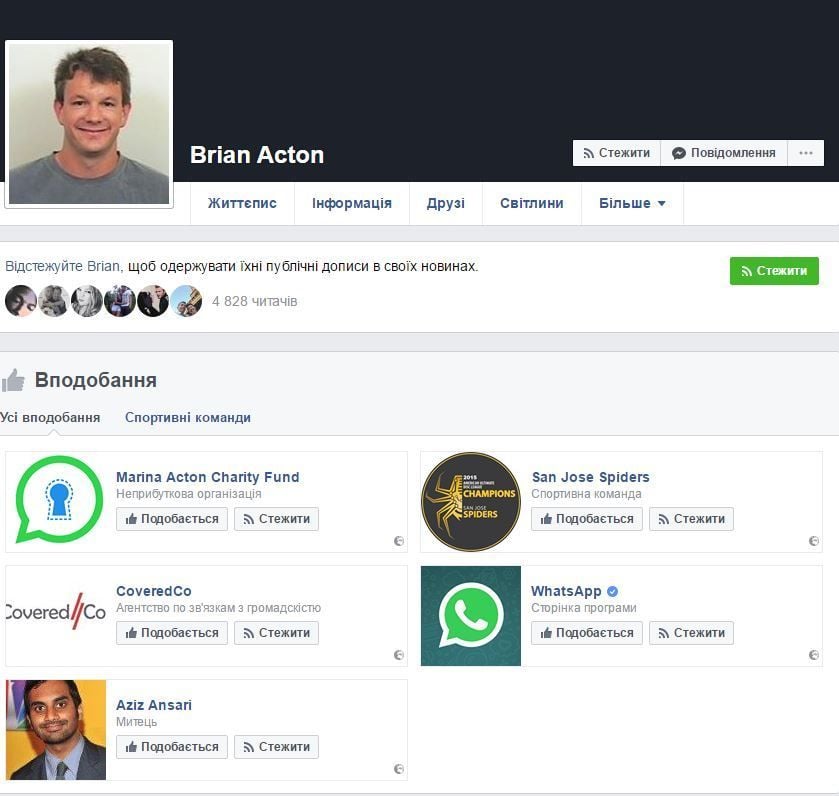Open the Друзі profile tab
The width and height of the screenshot is (839, 796).
click(445, 203)
